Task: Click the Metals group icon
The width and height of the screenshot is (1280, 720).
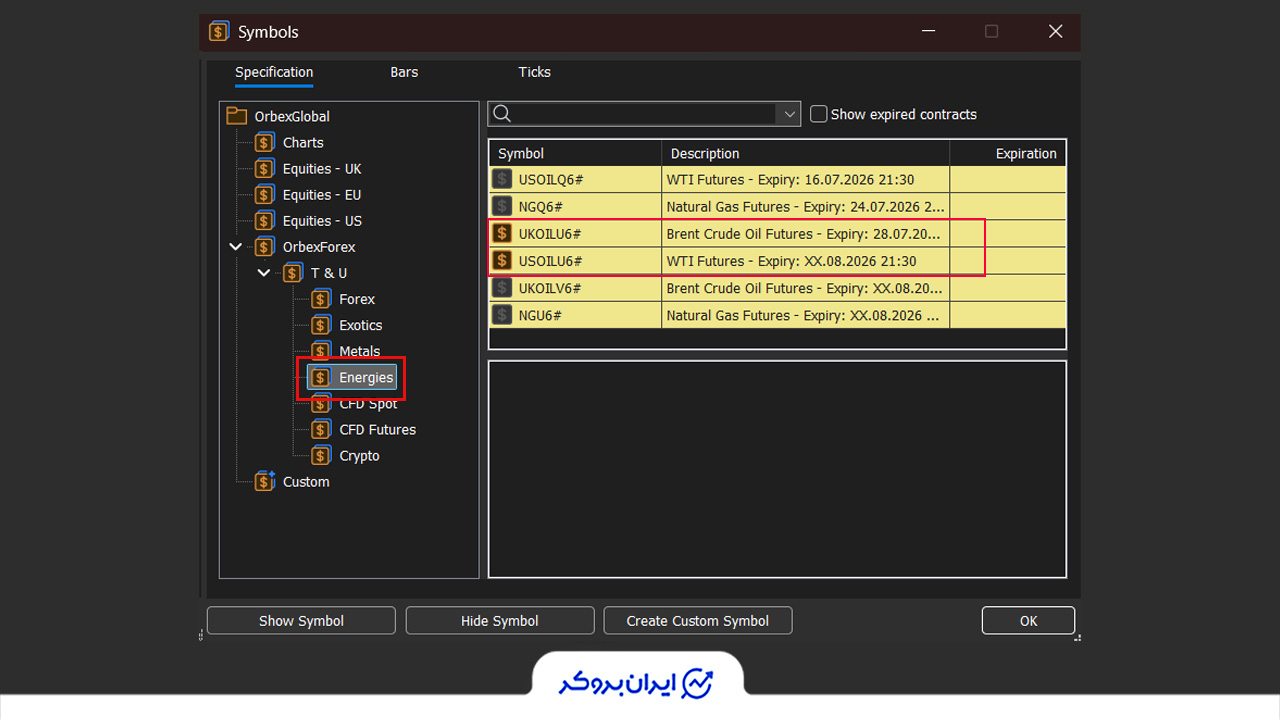Action: [x=320, y=351]
